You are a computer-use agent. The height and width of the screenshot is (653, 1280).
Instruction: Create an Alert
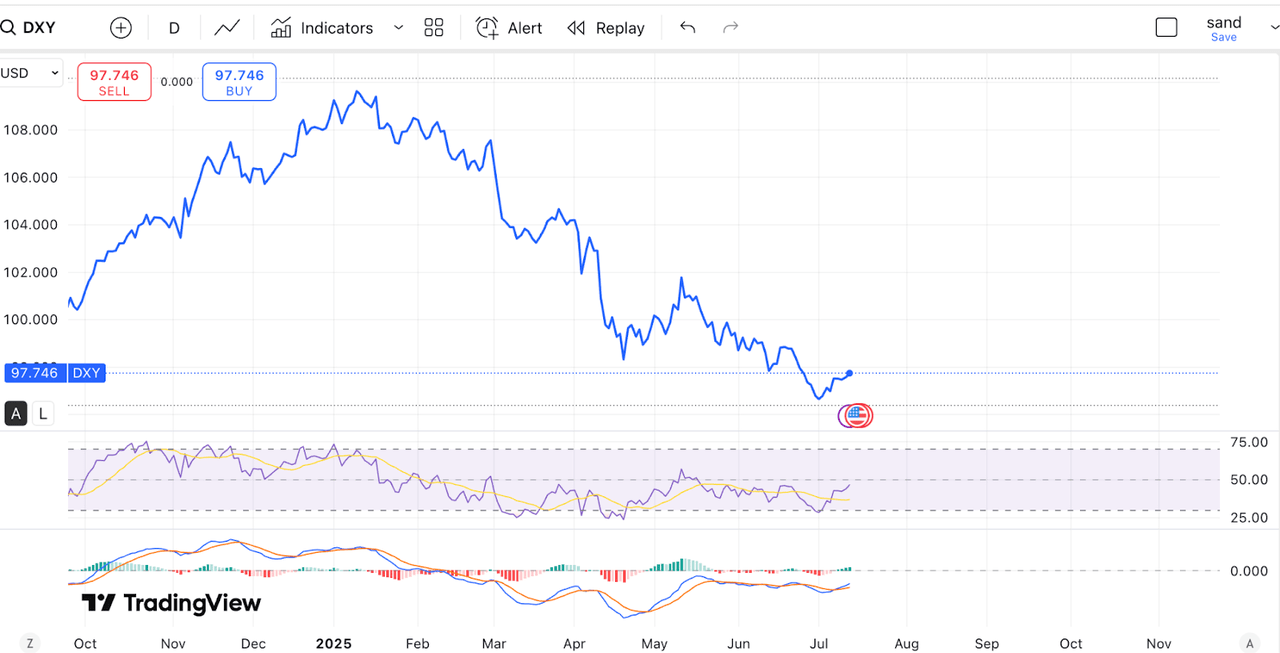tap(509, 28)
